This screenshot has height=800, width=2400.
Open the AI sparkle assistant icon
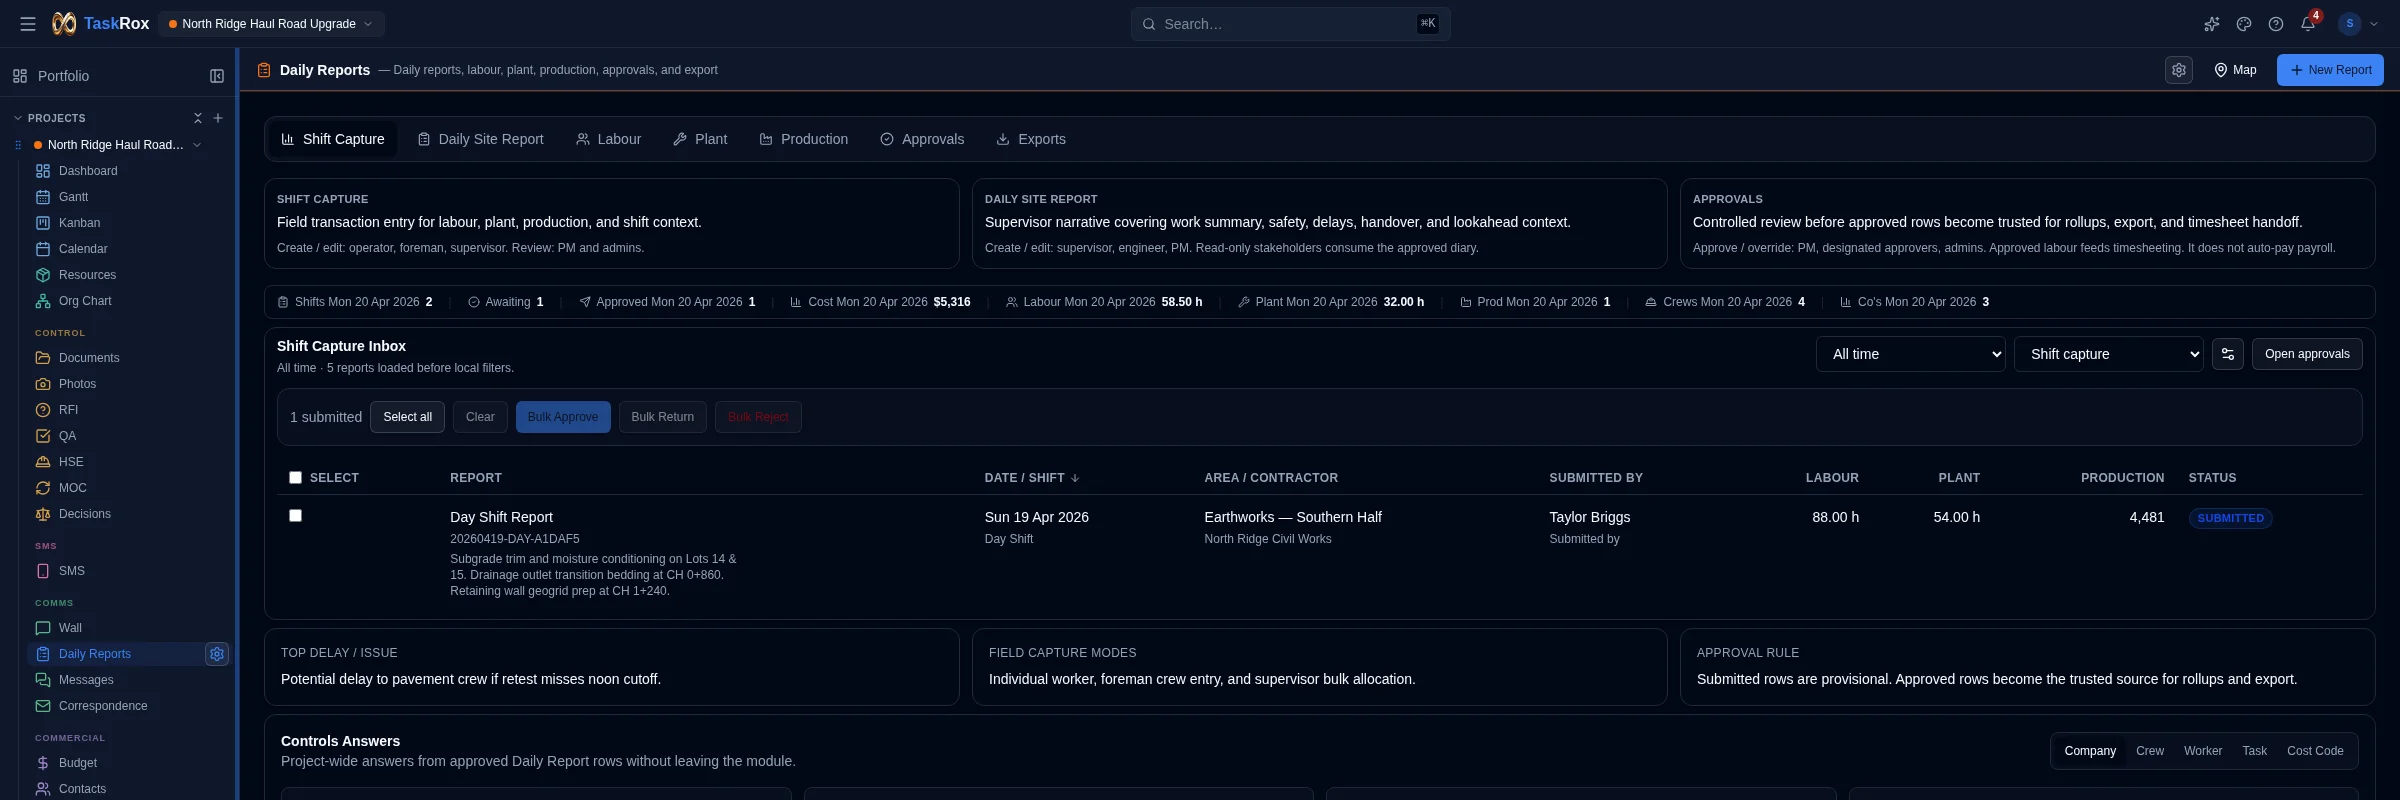(x=2212, y=24)
